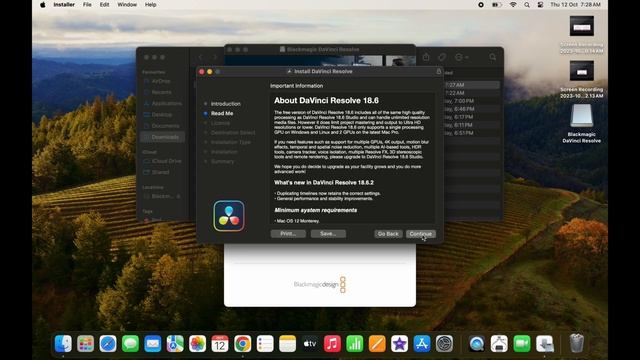Screen dimensions: 640x360
Task: Select Downloads in Finder sidebar
Action: coord(162,137)
